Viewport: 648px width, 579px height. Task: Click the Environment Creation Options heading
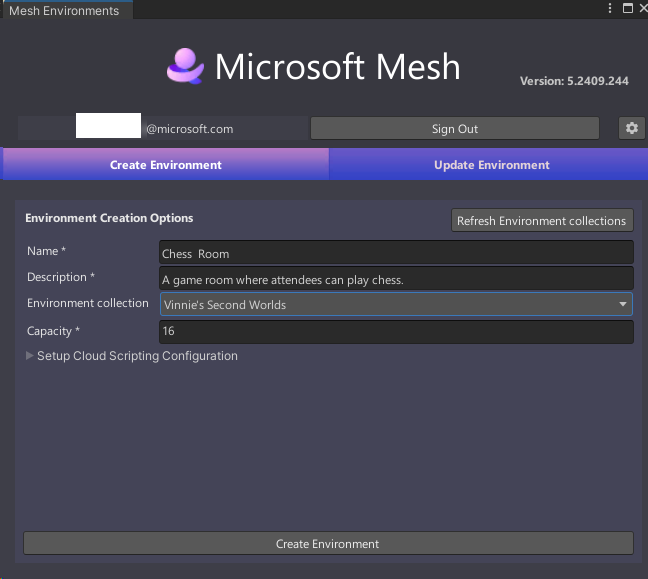tap(109, 218)
